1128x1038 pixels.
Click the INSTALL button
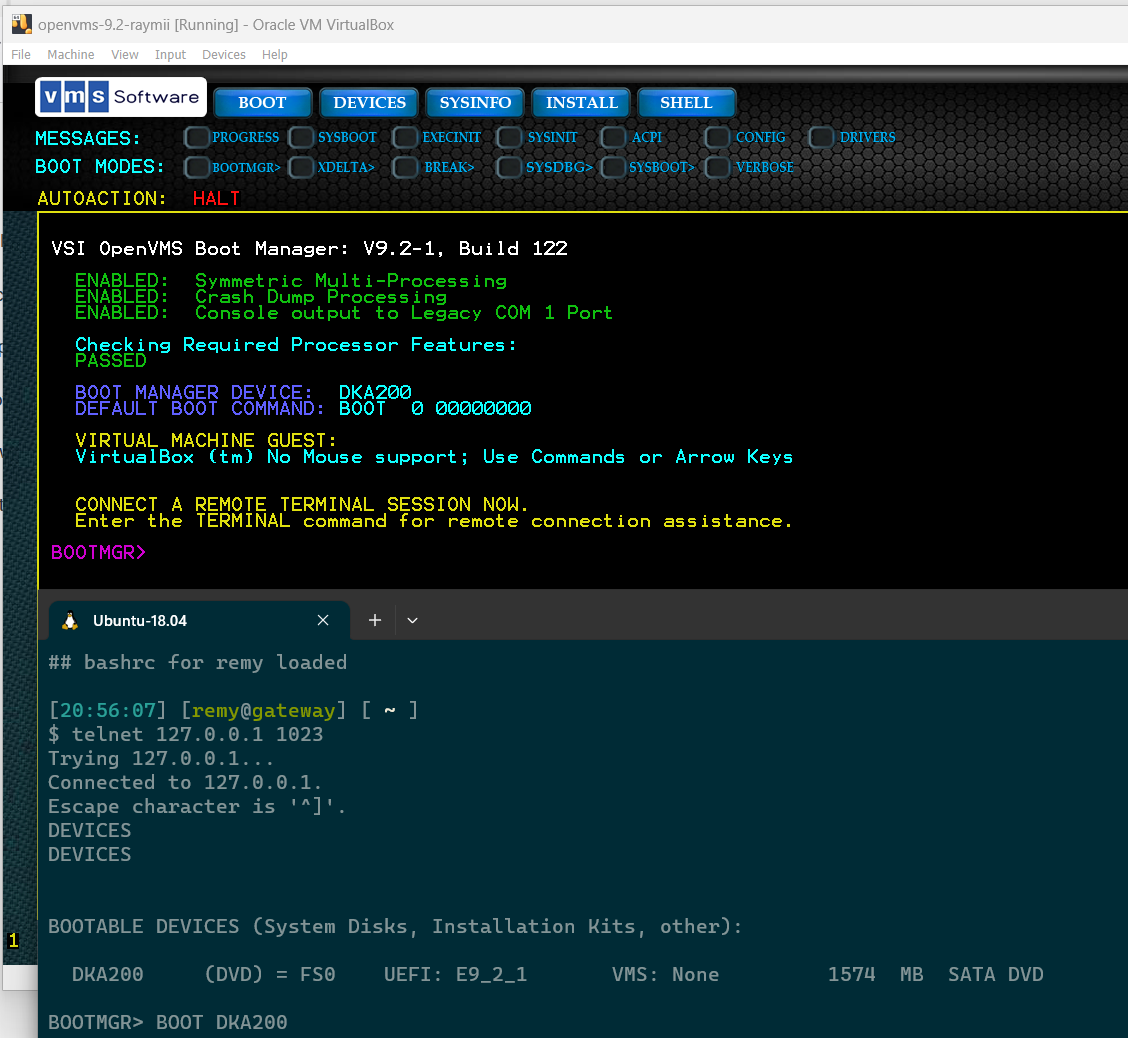pyautogui.click(x=581, y=103)
